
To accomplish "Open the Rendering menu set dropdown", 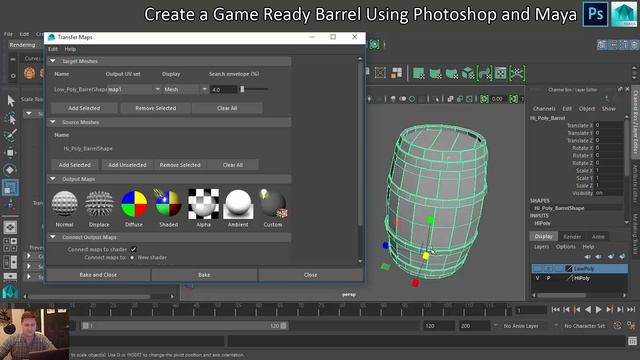I will 25,45.
